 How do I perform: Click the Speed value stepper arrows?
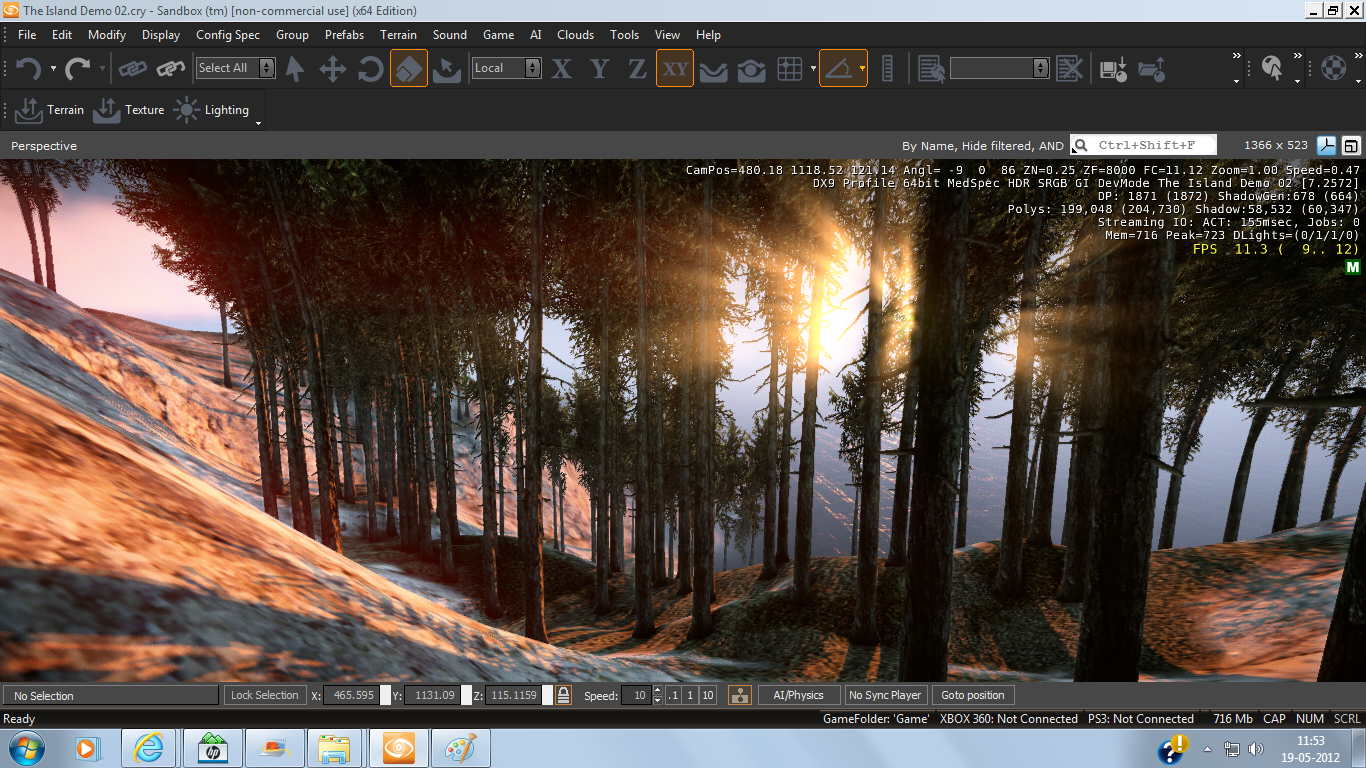(657, 695)
